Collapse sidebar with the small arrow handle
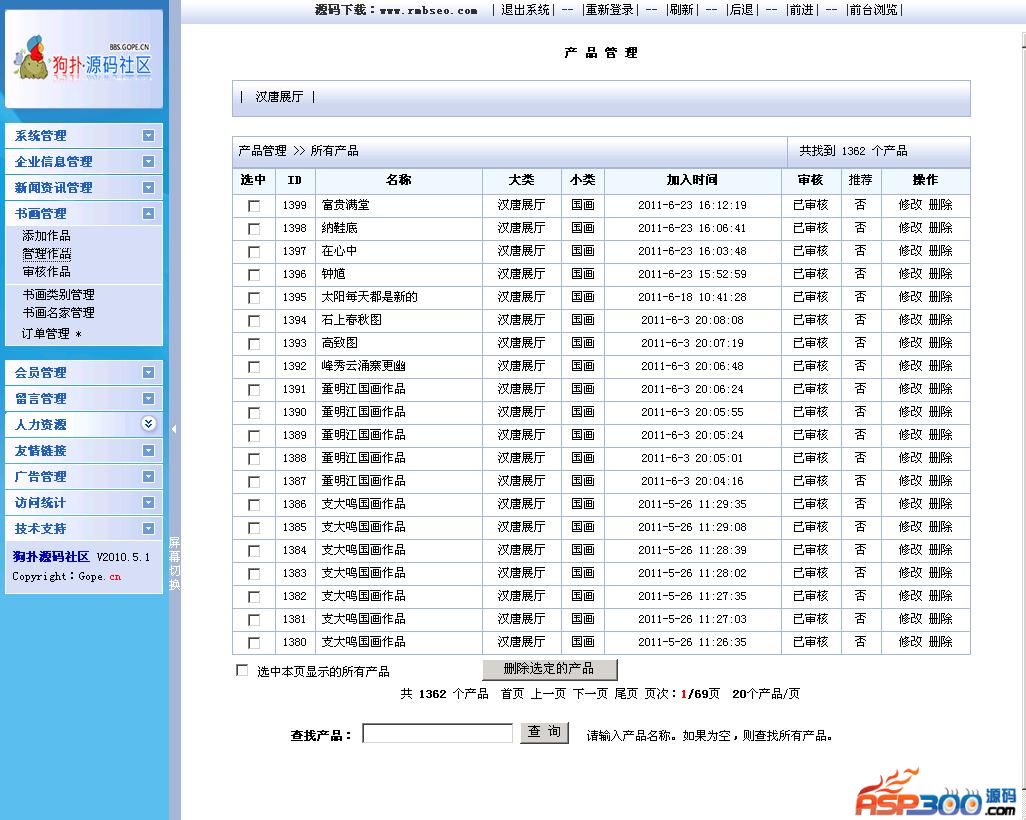 pyautogui.click(x=174, y=429)
